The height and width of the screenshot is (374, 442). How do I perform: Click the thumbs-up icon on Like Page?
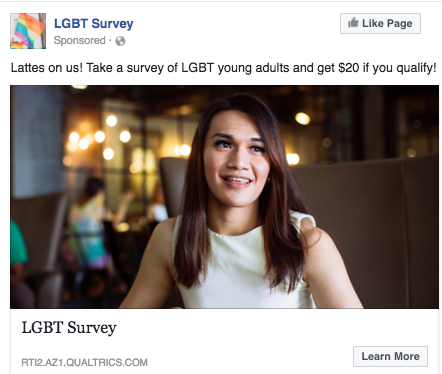point(353,23)
